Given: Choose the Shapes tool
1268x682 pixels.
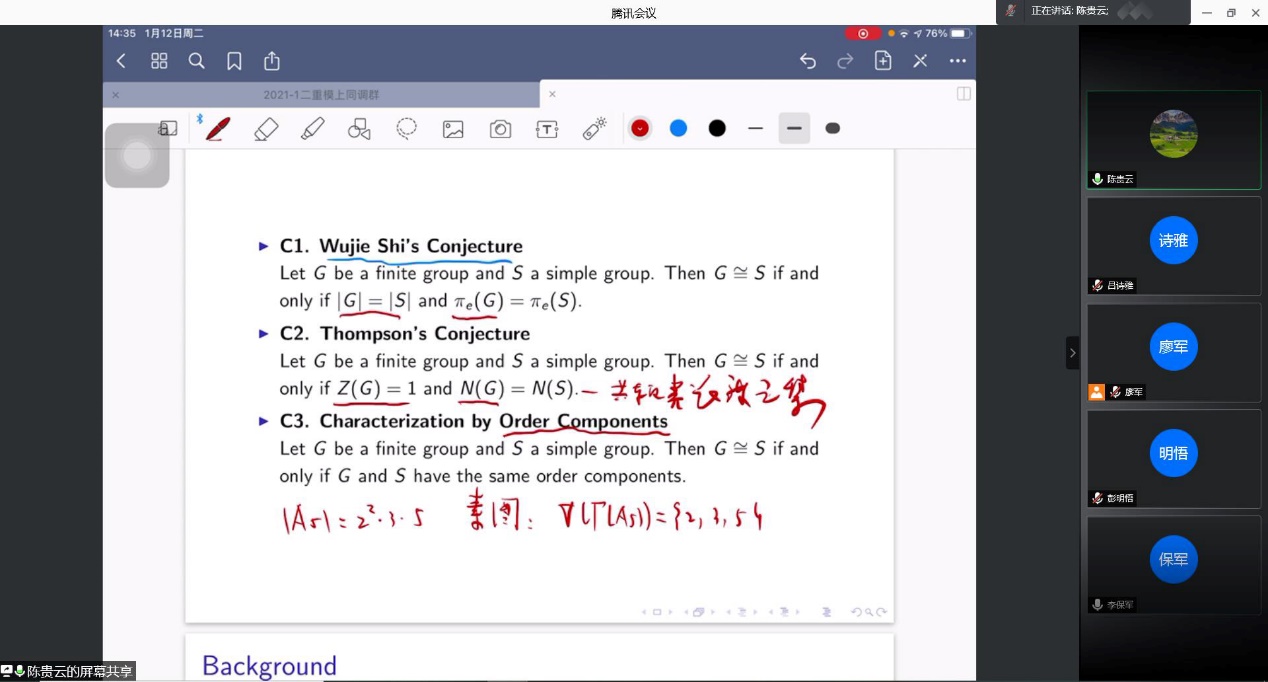Looking at the screenshot, I should click(359, 128).
